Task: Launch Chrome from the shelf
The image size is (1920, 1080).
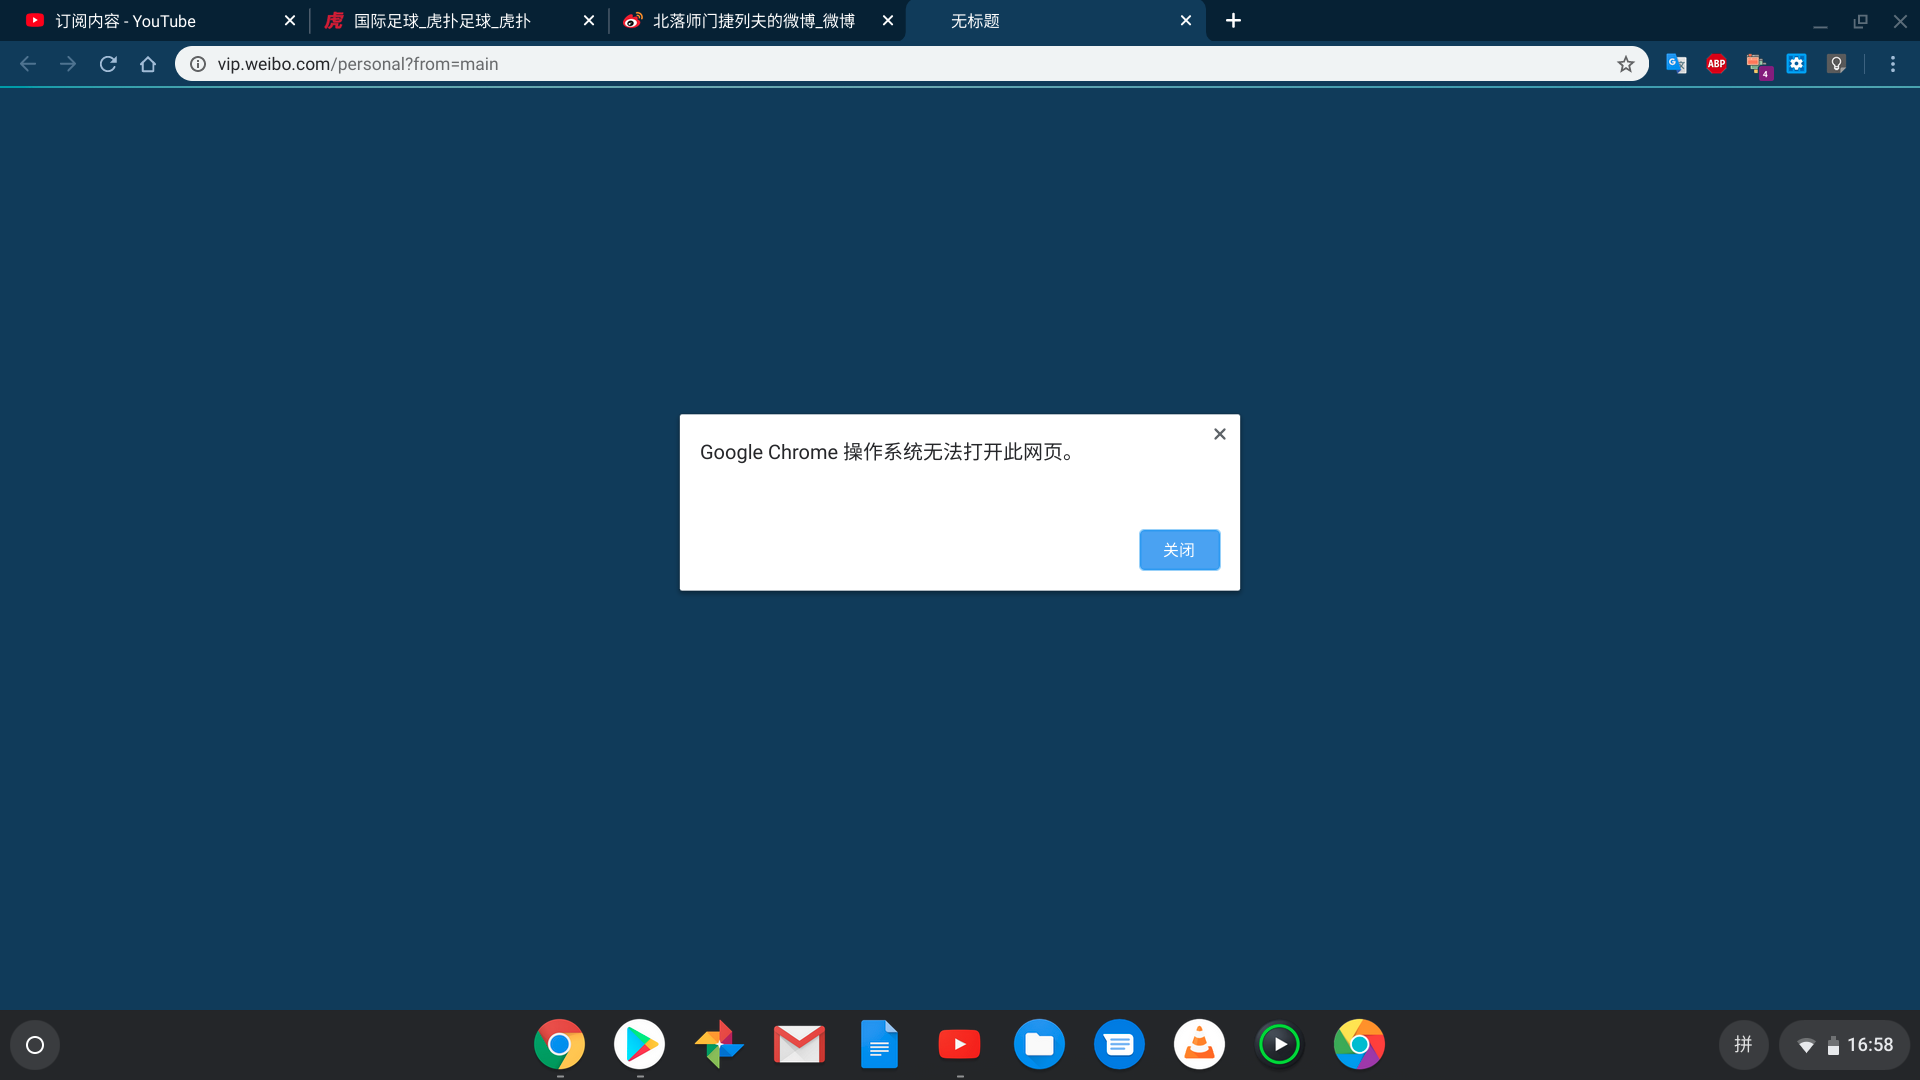Action: tap(559, 1045)
